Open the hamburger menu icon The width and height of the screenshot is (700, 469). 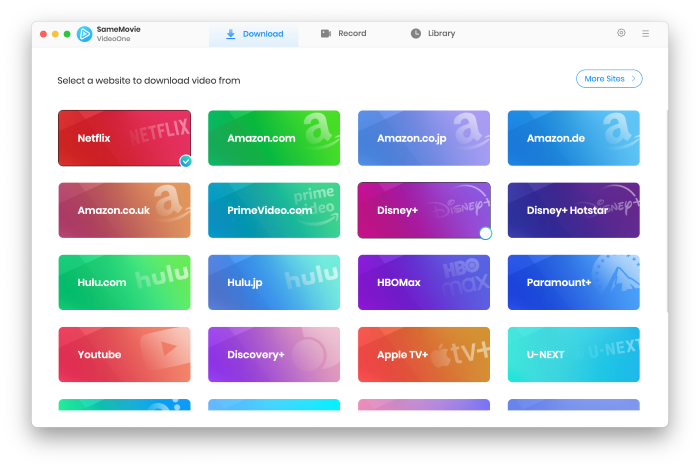(x=645, y=33)
